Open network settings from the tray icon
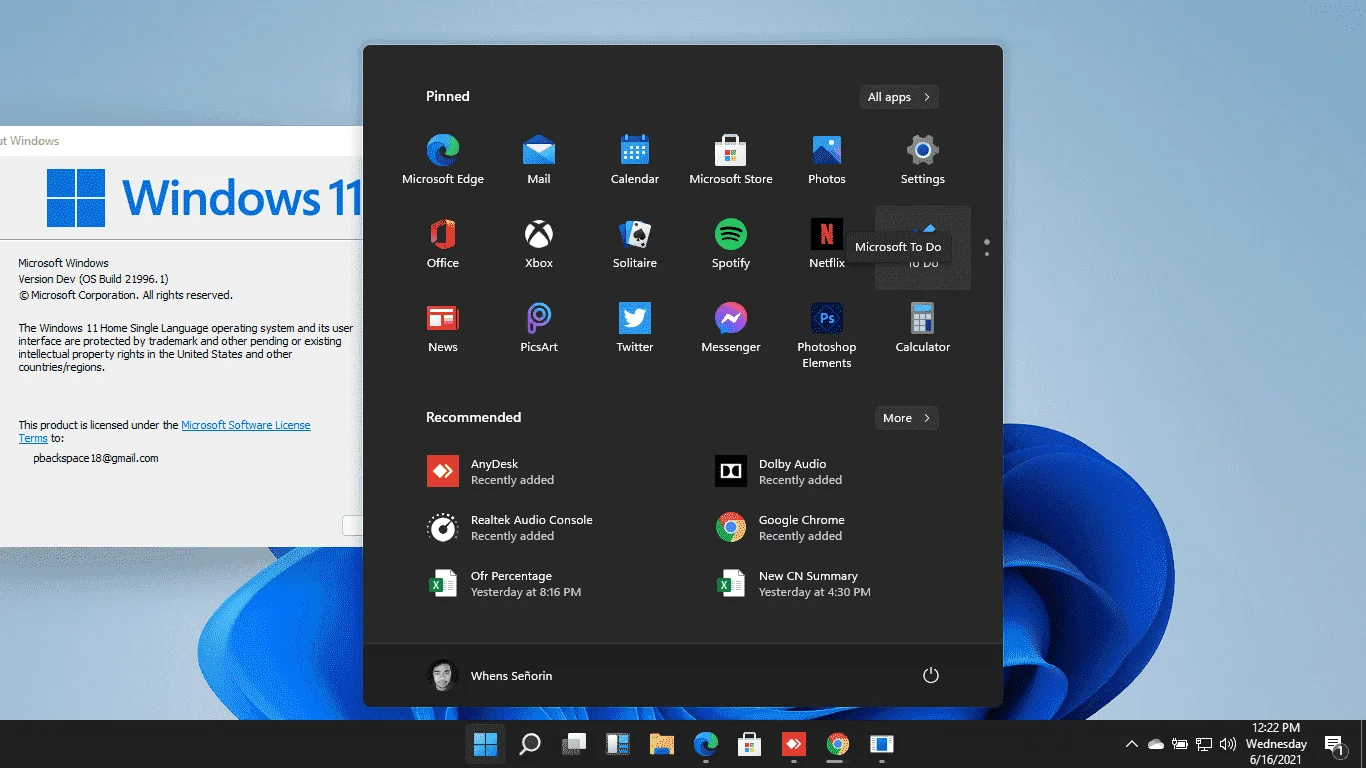Screen dimensions: 1366x768 point(1204,744)
